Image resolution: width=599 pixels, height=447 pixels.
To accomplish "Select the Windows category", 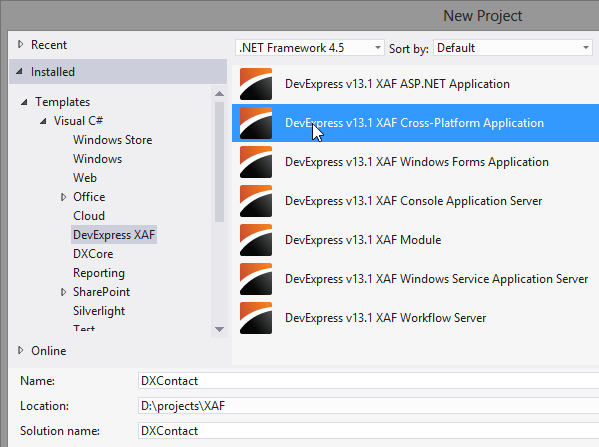I will (x=97, y=159).
